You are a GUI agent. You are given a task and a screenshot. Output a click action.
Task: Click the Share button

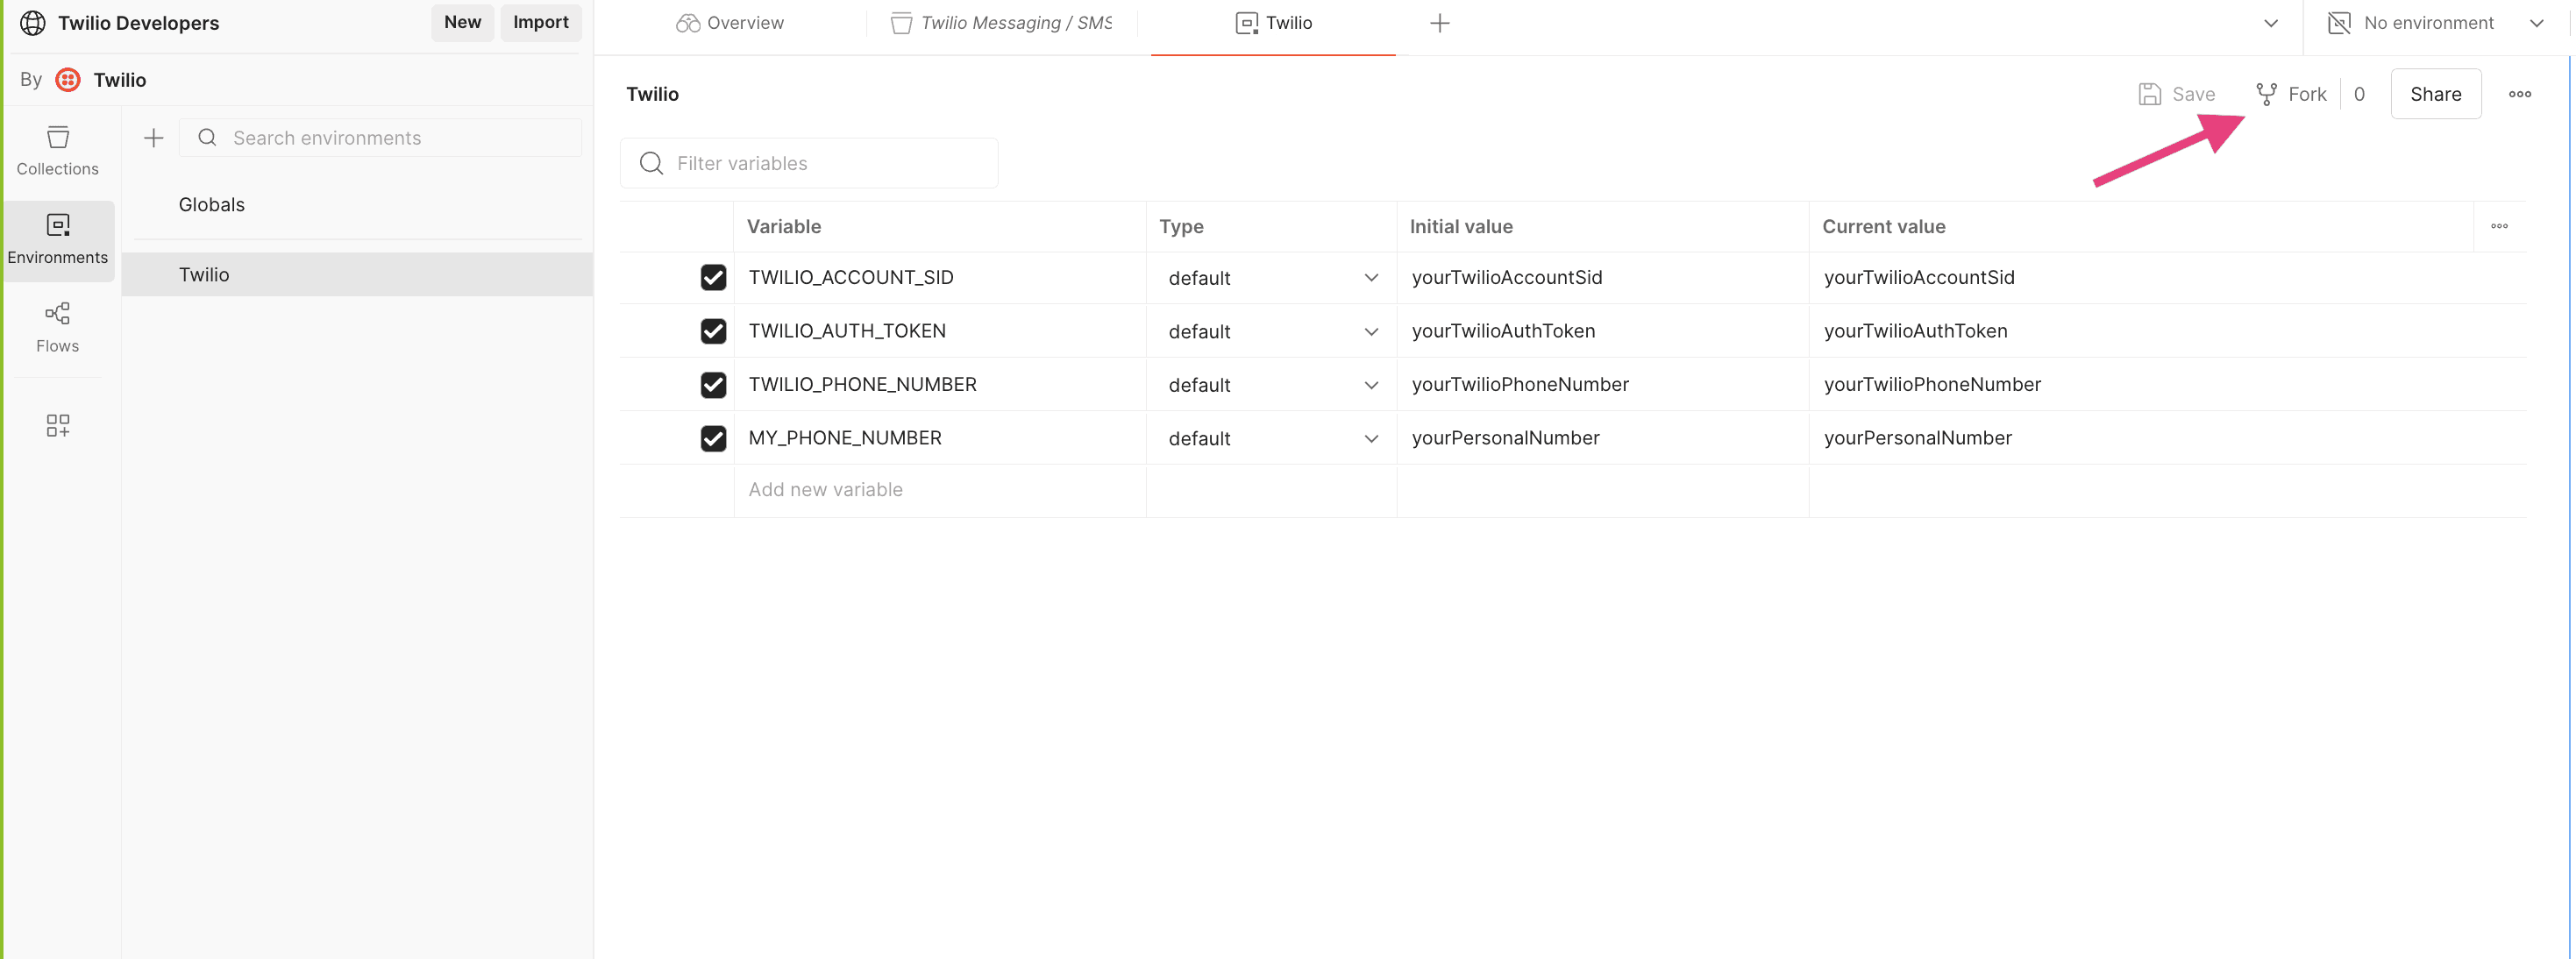(2436, 93)
